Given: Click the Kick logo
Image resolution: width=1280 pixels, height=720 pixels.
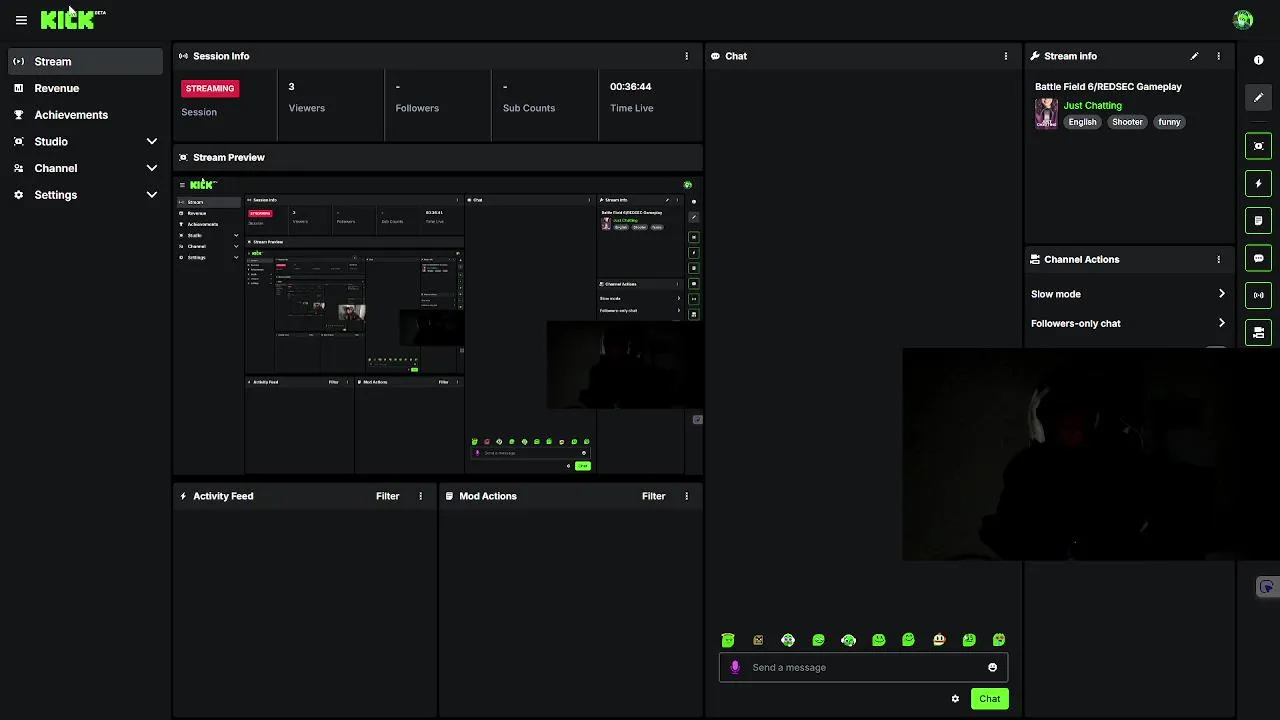Looking at the screenshot, I should [x=68, y=19].
